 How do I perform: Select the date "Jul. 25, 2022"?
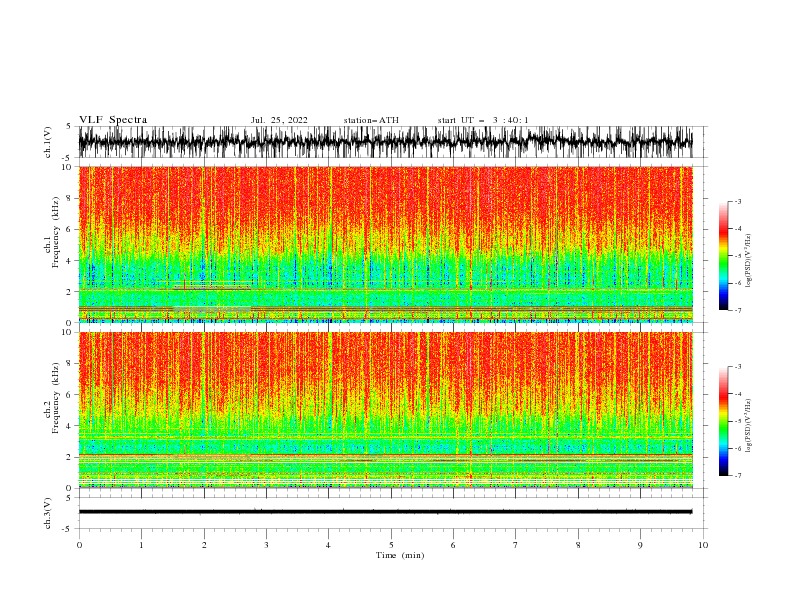point(279,120)
